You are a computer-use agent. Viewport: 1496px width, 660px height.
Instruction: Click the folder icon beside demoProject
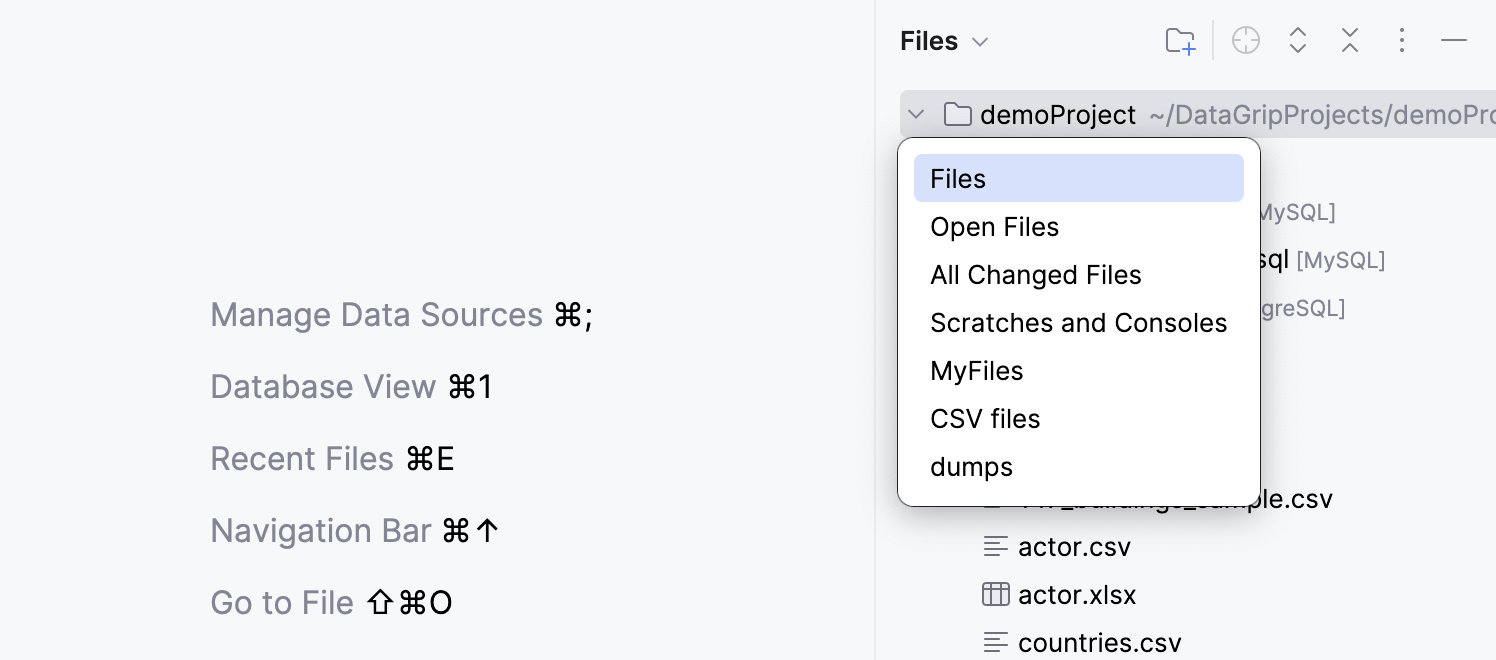click(957, 114)
